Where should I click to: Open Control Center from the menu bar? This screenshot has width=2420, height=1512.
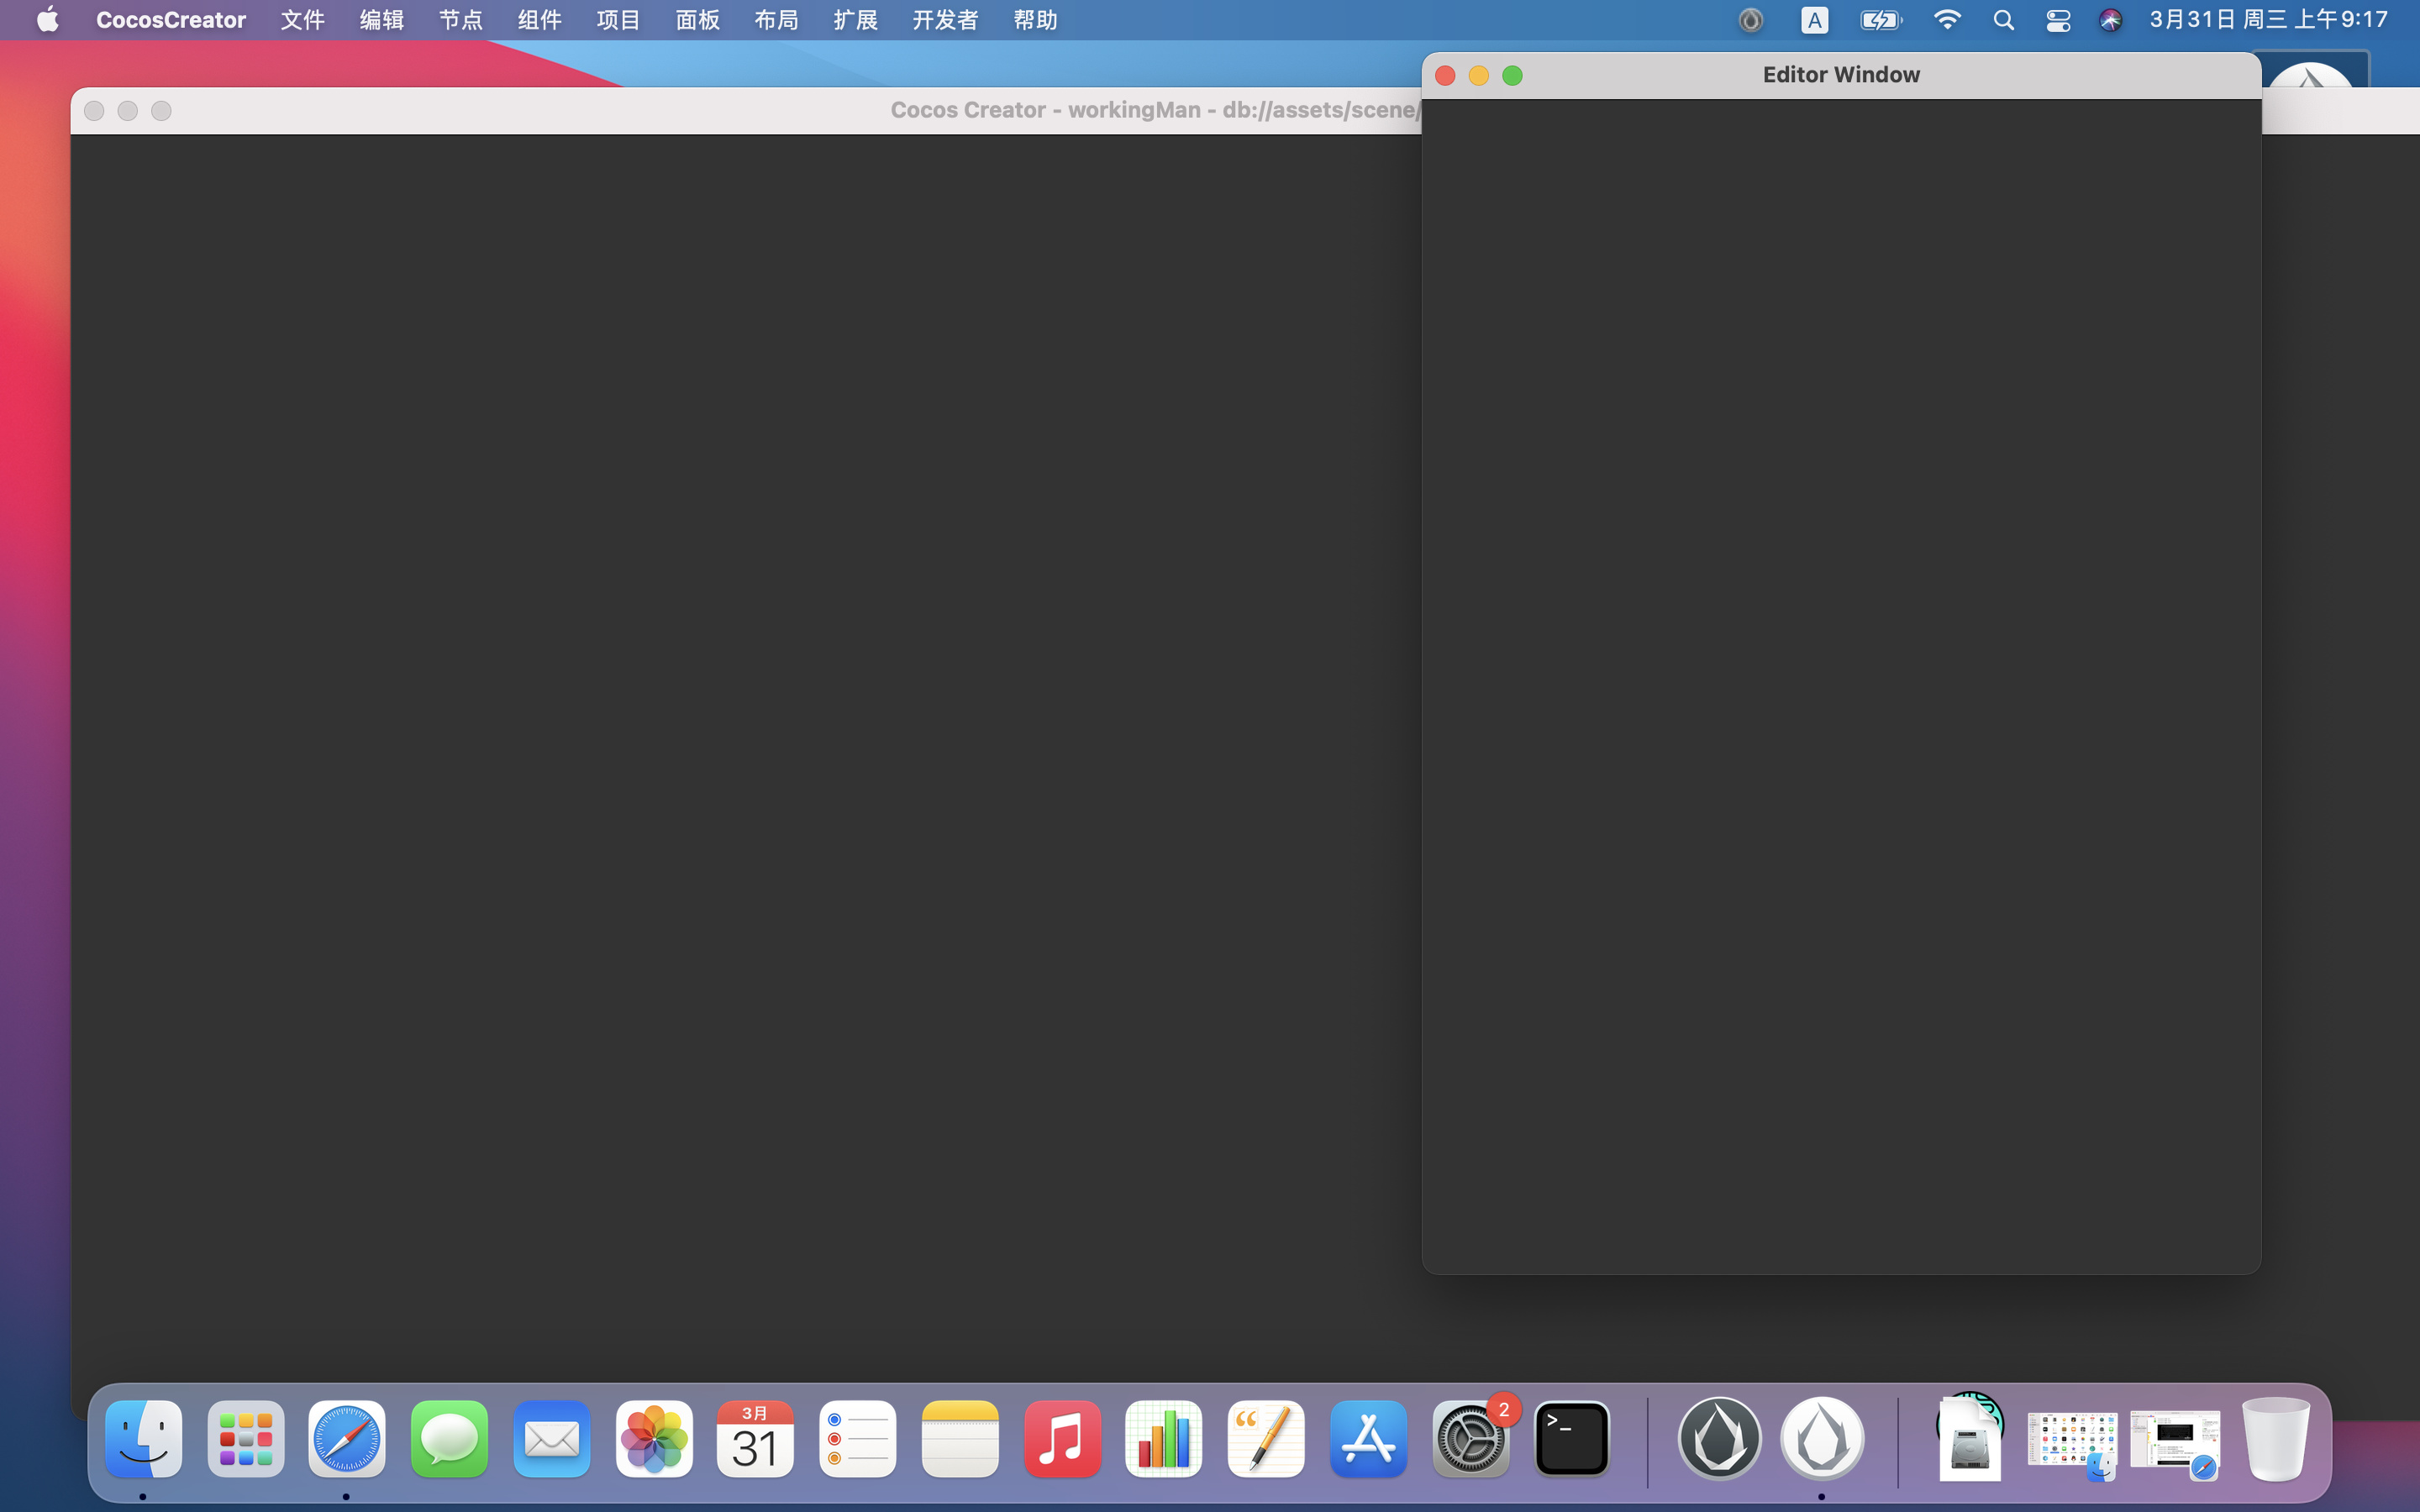[x=2057, y=20]
